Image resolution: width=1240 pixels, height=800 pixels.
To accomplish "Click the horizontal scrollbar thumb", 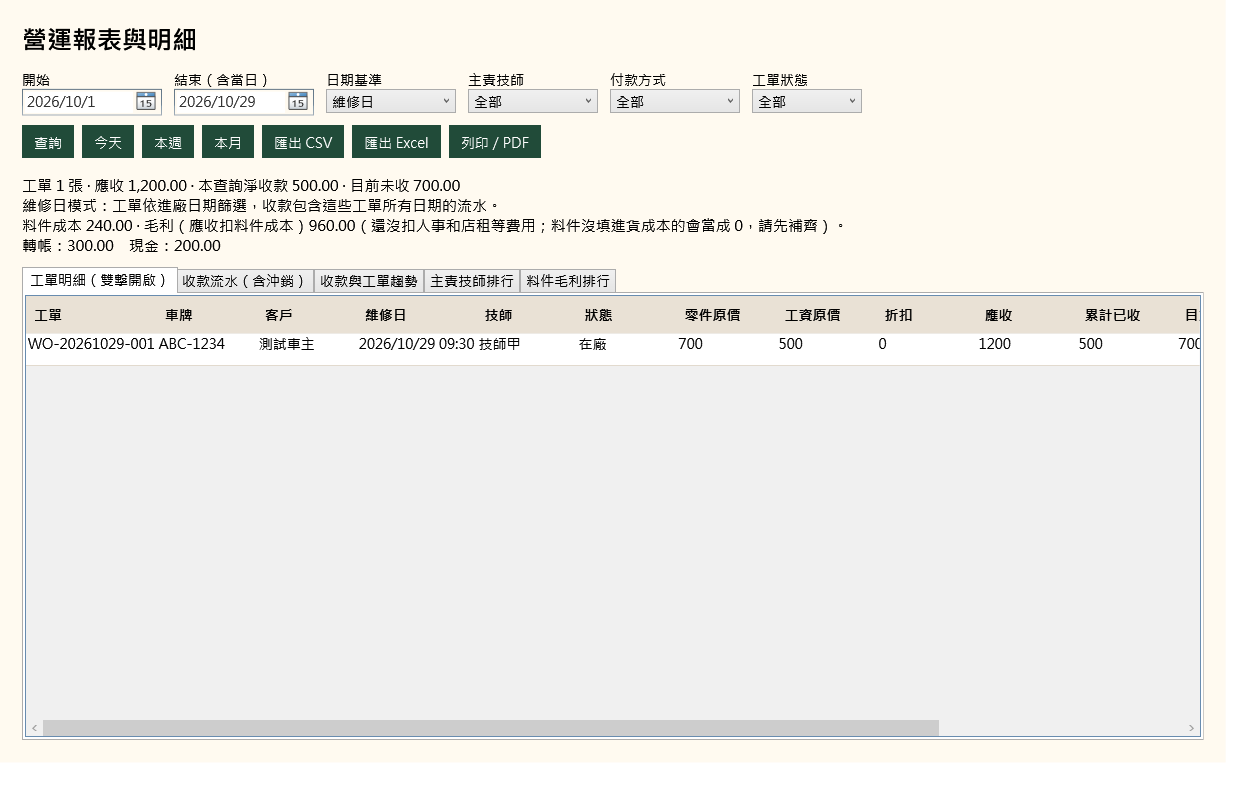I will [491, 728].
